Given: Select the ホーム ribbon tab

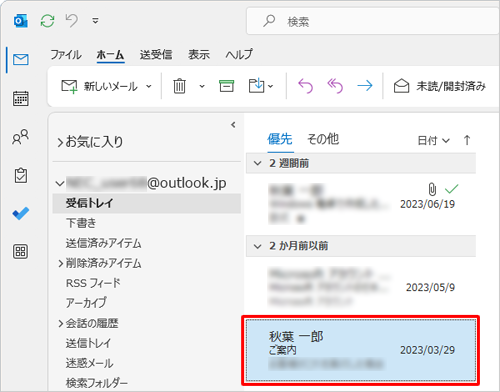Looking at the screenshot, I should coord(110,55).
